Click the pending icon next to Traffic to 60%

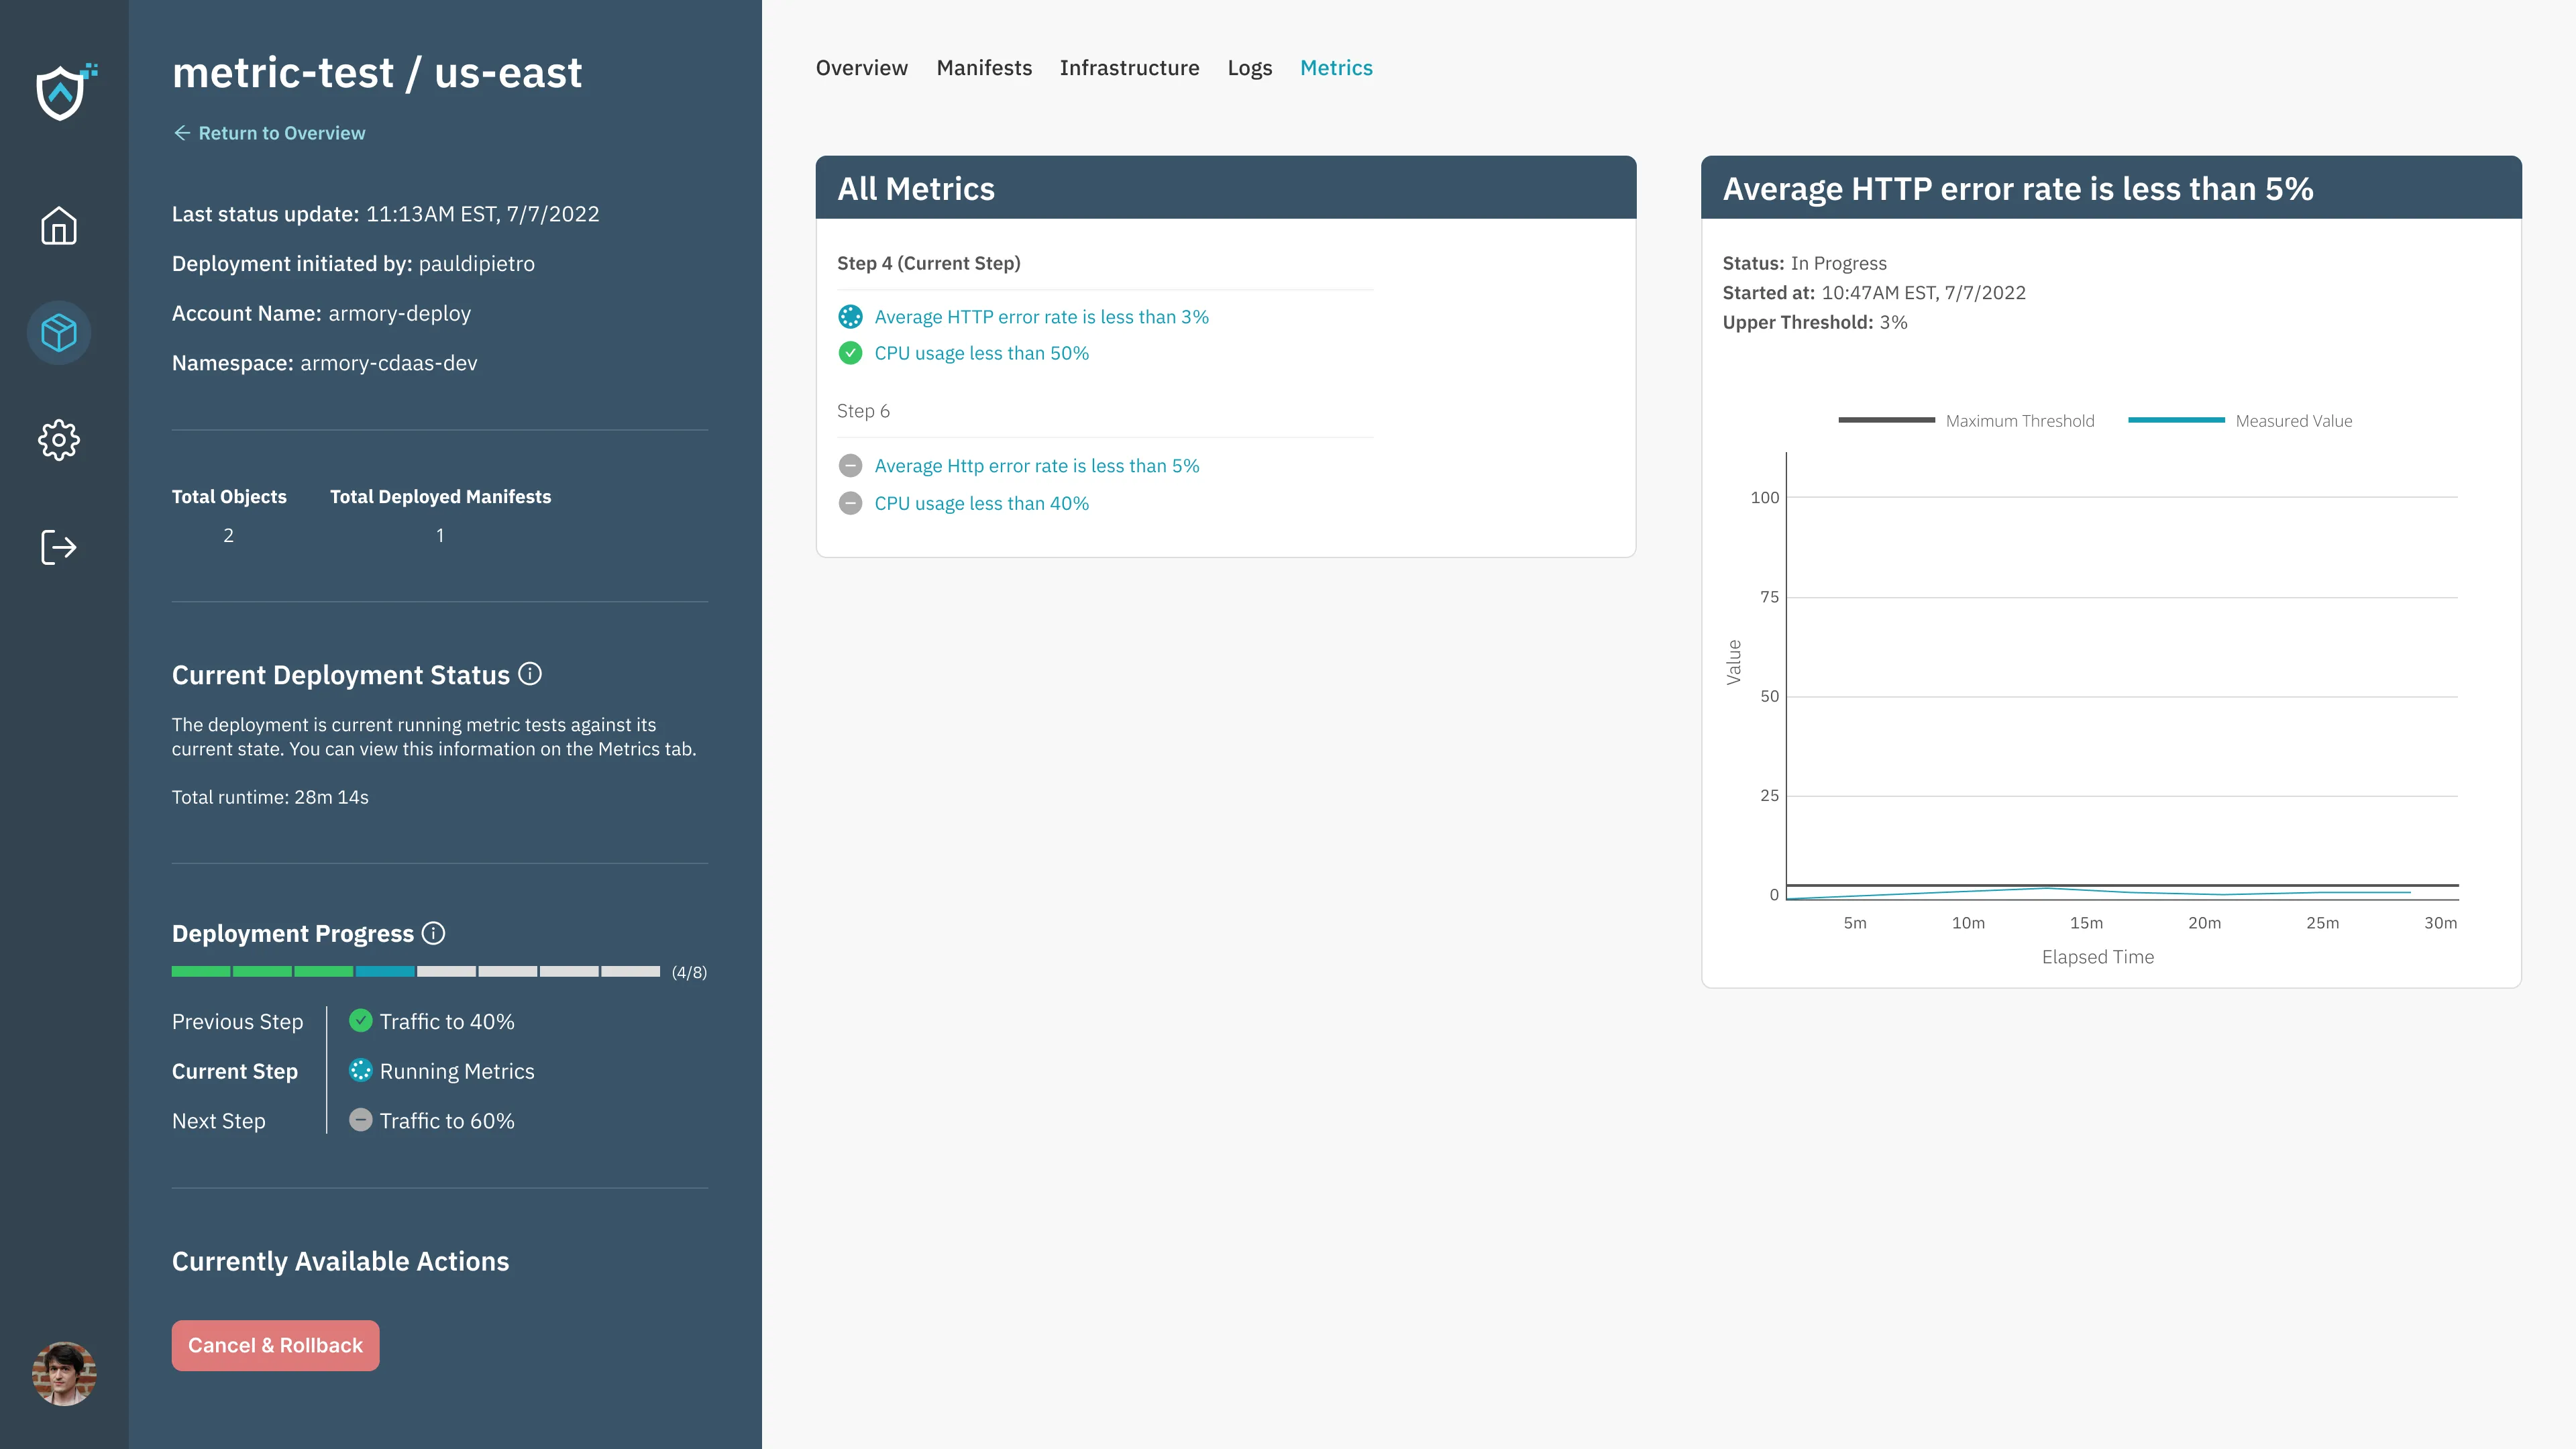click(x=361, y=1120)
